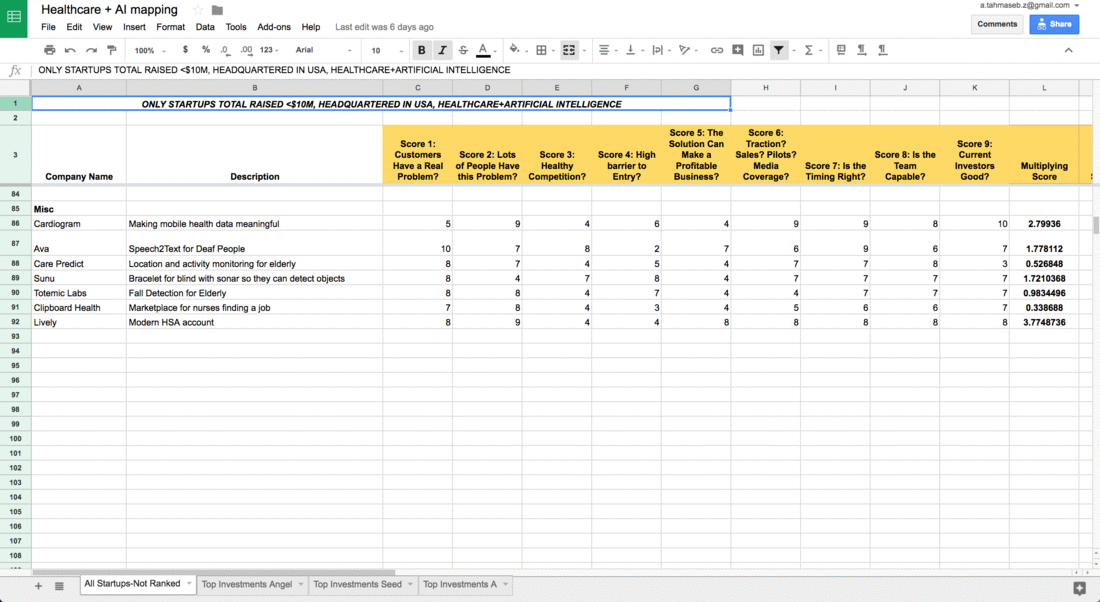
Task: Open 'Last edit was 6 days ago' history
Action: coord(384,27)
